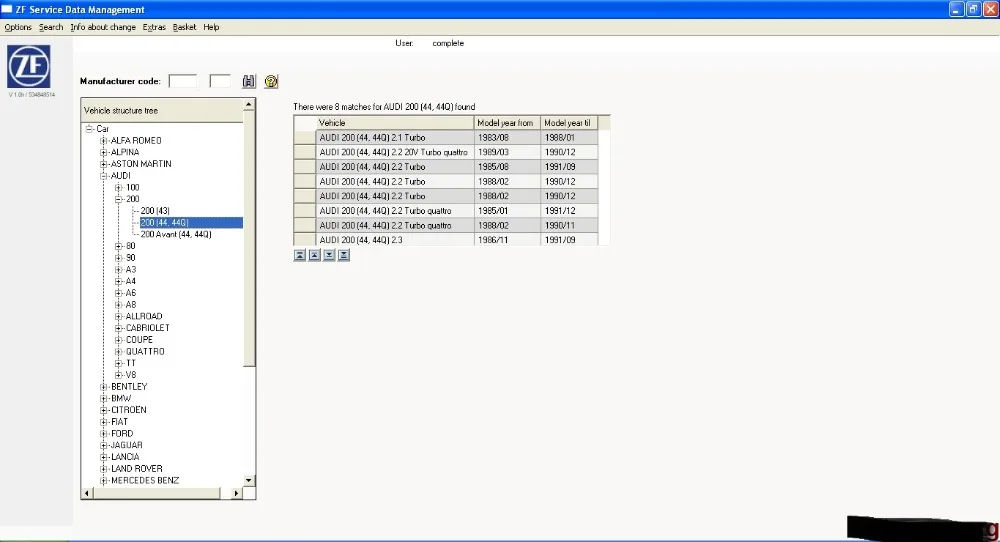The height and width of the screenshot is (542, 1000).
Task: Move up one result with up arrow button
Action: point(314,255)
